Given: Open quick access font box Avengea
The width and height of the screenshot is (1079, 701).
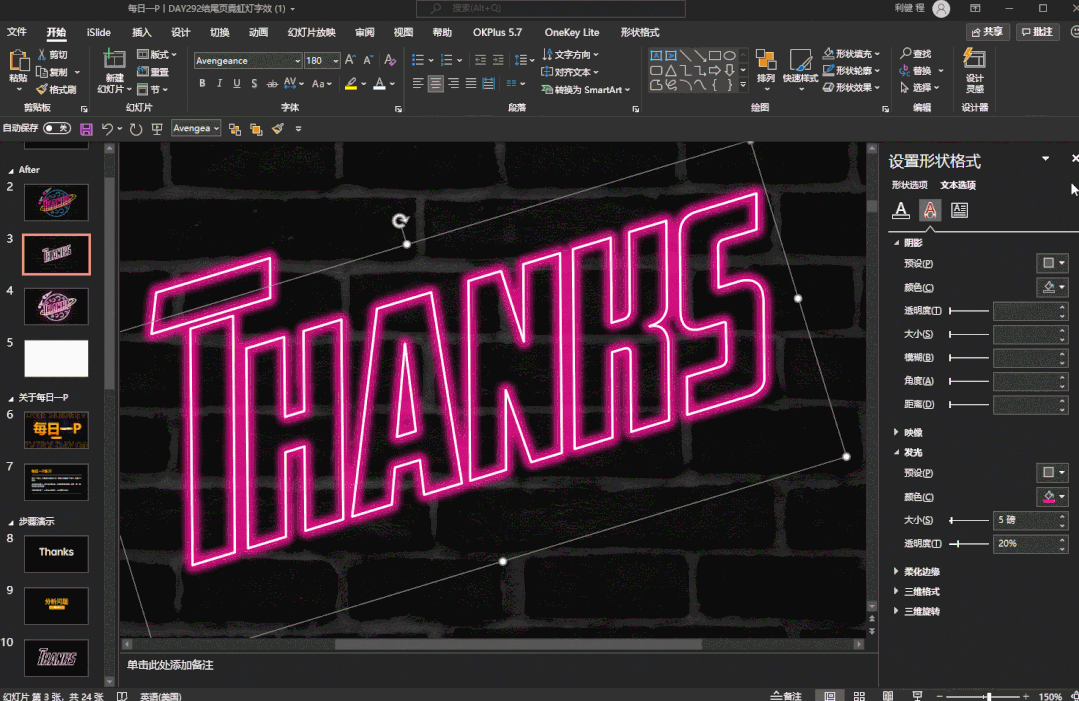Looking at the screenshot, I should pos(196,129).
